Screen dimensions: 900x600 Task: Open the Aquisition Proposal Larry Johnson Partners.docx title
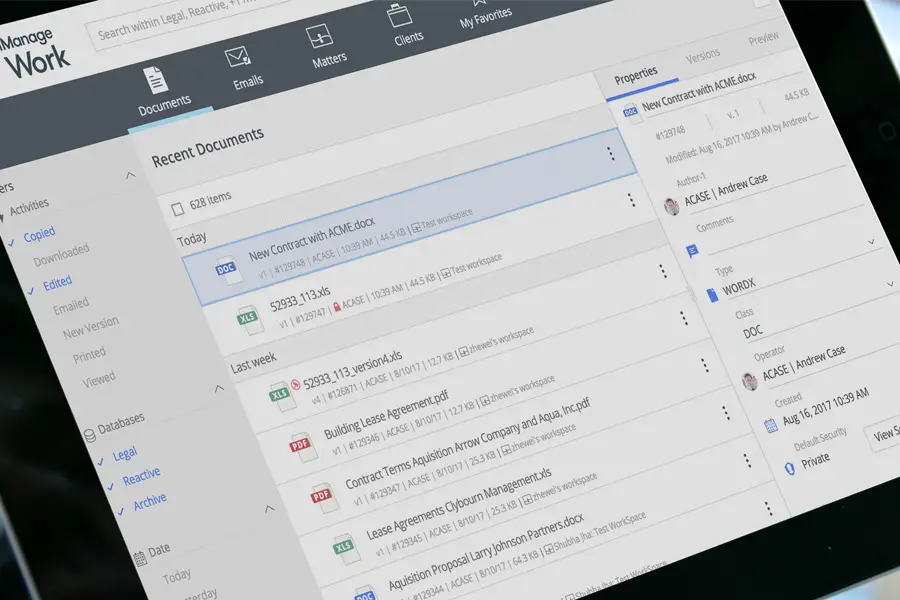tap(486, 553)
